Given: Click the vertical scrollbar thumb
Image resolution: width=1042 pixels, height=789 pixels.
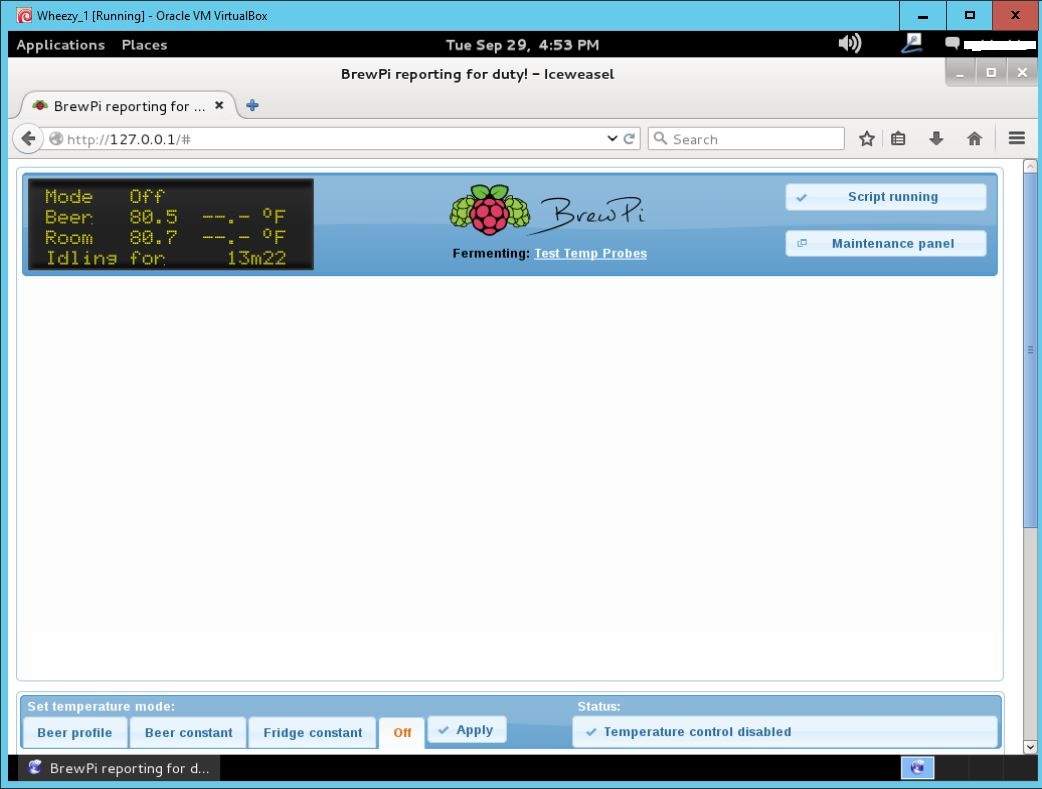Looking at the screenshot, I should click(1030, 350).
